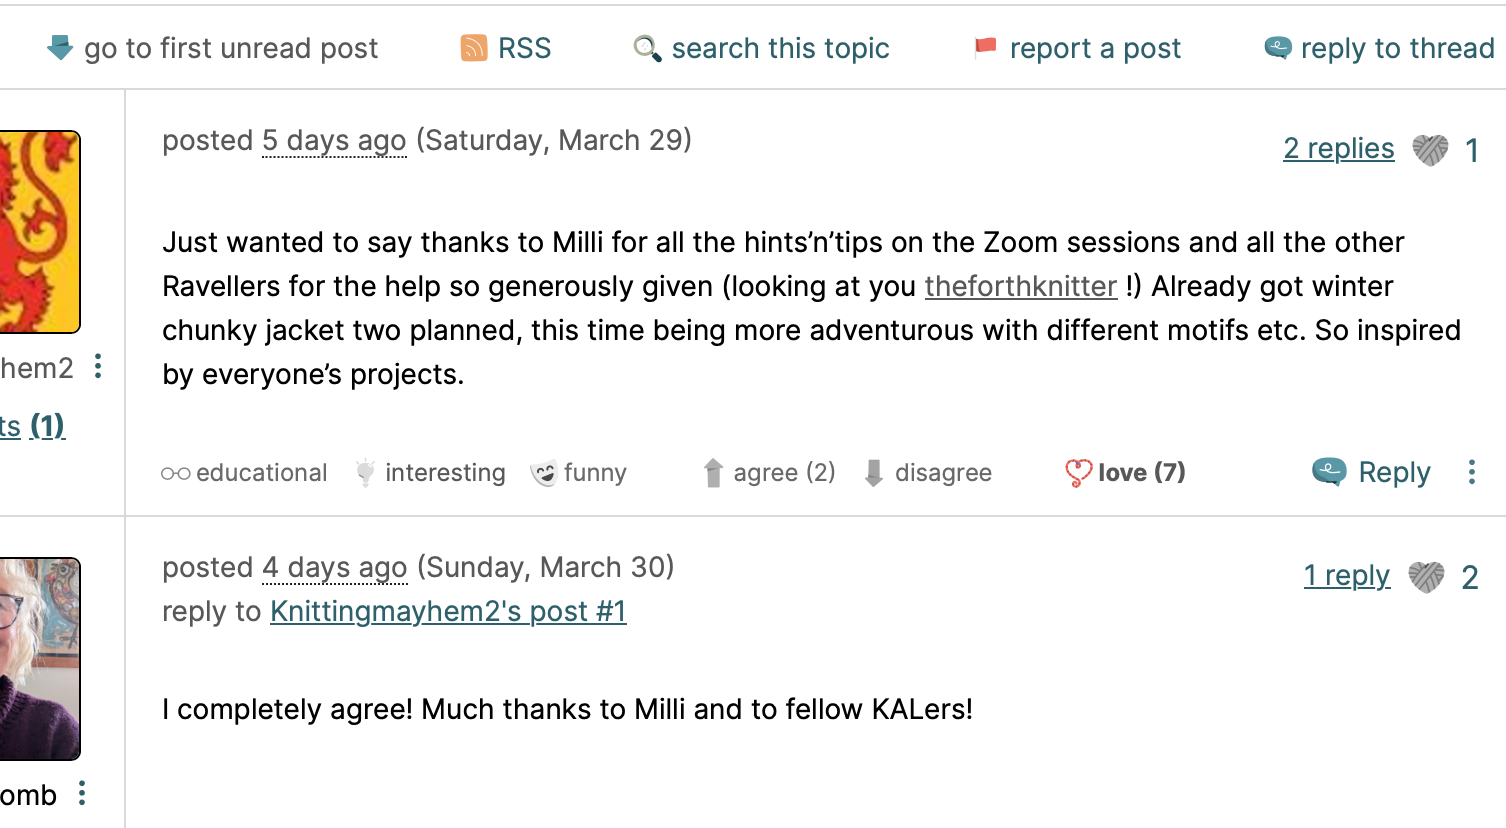Toggle disagree vote on first post
The width and height of the screenshot is (1506, 828).
click(x=928, y=473)
